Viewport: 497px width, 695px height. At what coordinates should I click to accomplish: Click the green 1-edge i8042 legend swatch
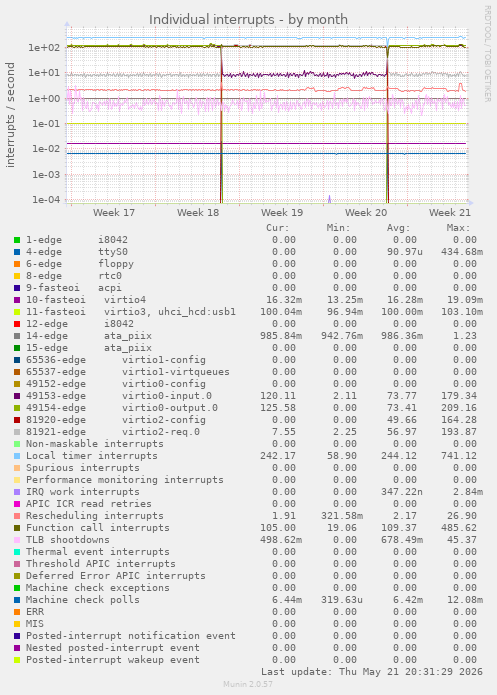[x=17, y=240]
